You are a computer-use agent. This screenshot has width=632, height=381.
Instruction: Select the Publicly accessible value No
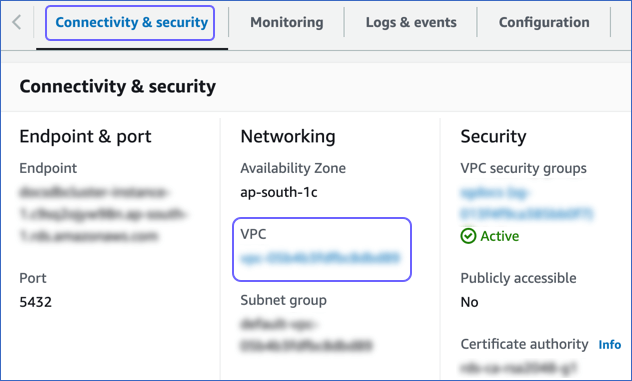point(469,302)
